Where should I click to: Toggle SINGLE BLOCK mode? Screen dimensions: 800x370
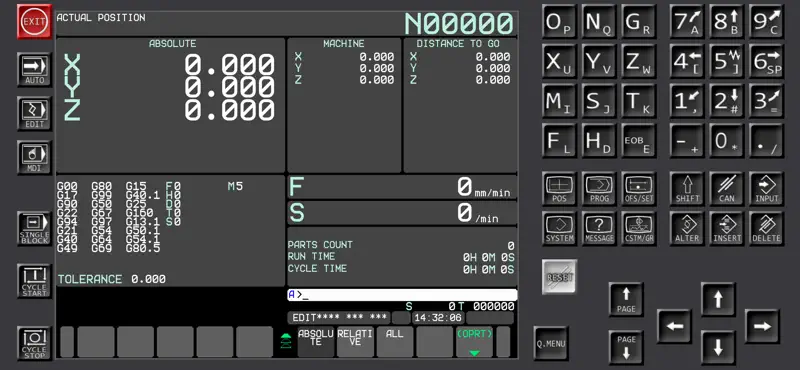point(35,228)
